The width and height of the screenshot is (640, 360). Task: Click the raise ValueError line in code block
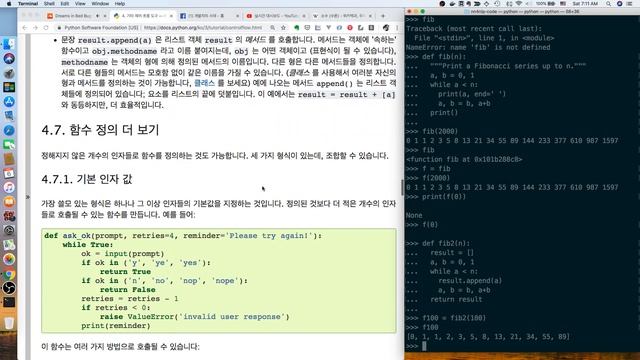point(194,317)
